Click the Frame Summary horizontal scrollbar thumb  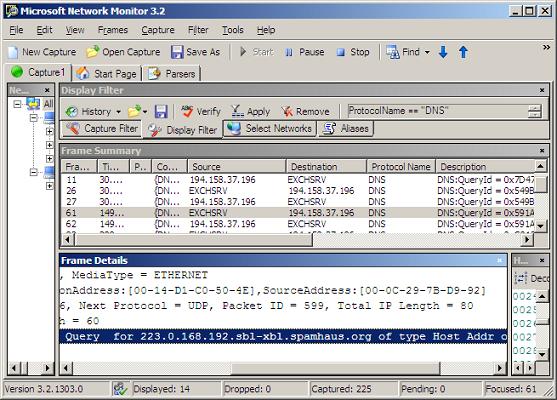tap(193, 240)
